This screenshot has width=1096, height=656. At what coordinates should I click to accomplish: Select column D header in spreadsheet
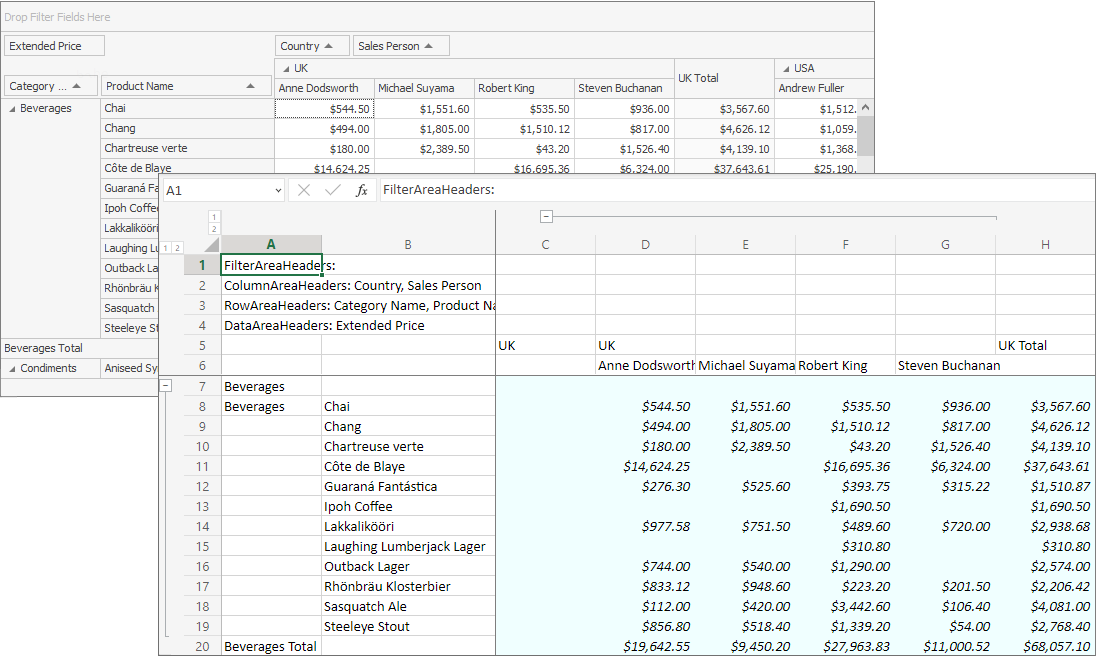point(645,245)
